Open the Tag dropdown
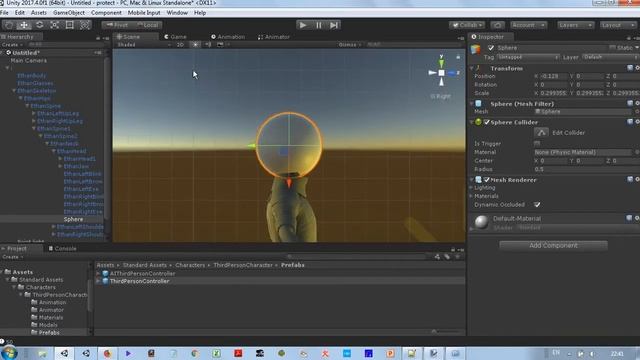Image resolution: width=640 pixels, height=360 pixels. click(528, 57)
